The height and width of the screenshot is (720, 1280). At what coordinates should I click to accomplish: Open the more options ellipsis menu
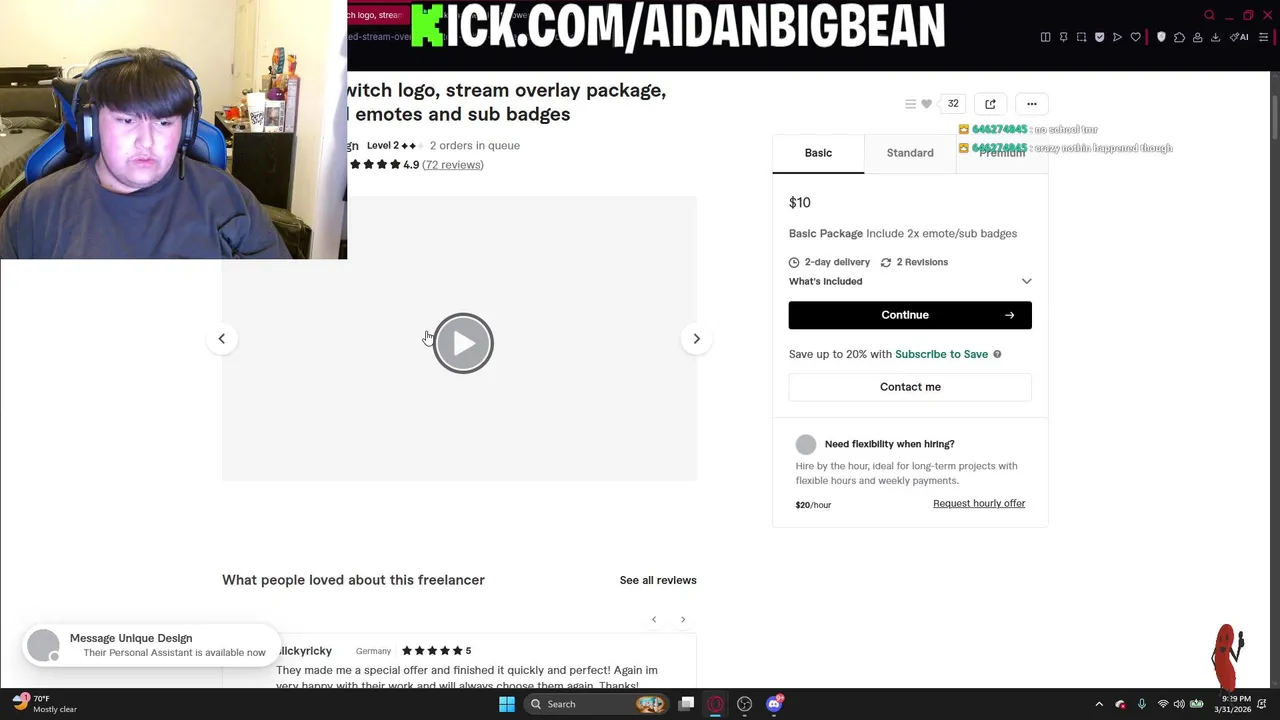pos(1032,104)
